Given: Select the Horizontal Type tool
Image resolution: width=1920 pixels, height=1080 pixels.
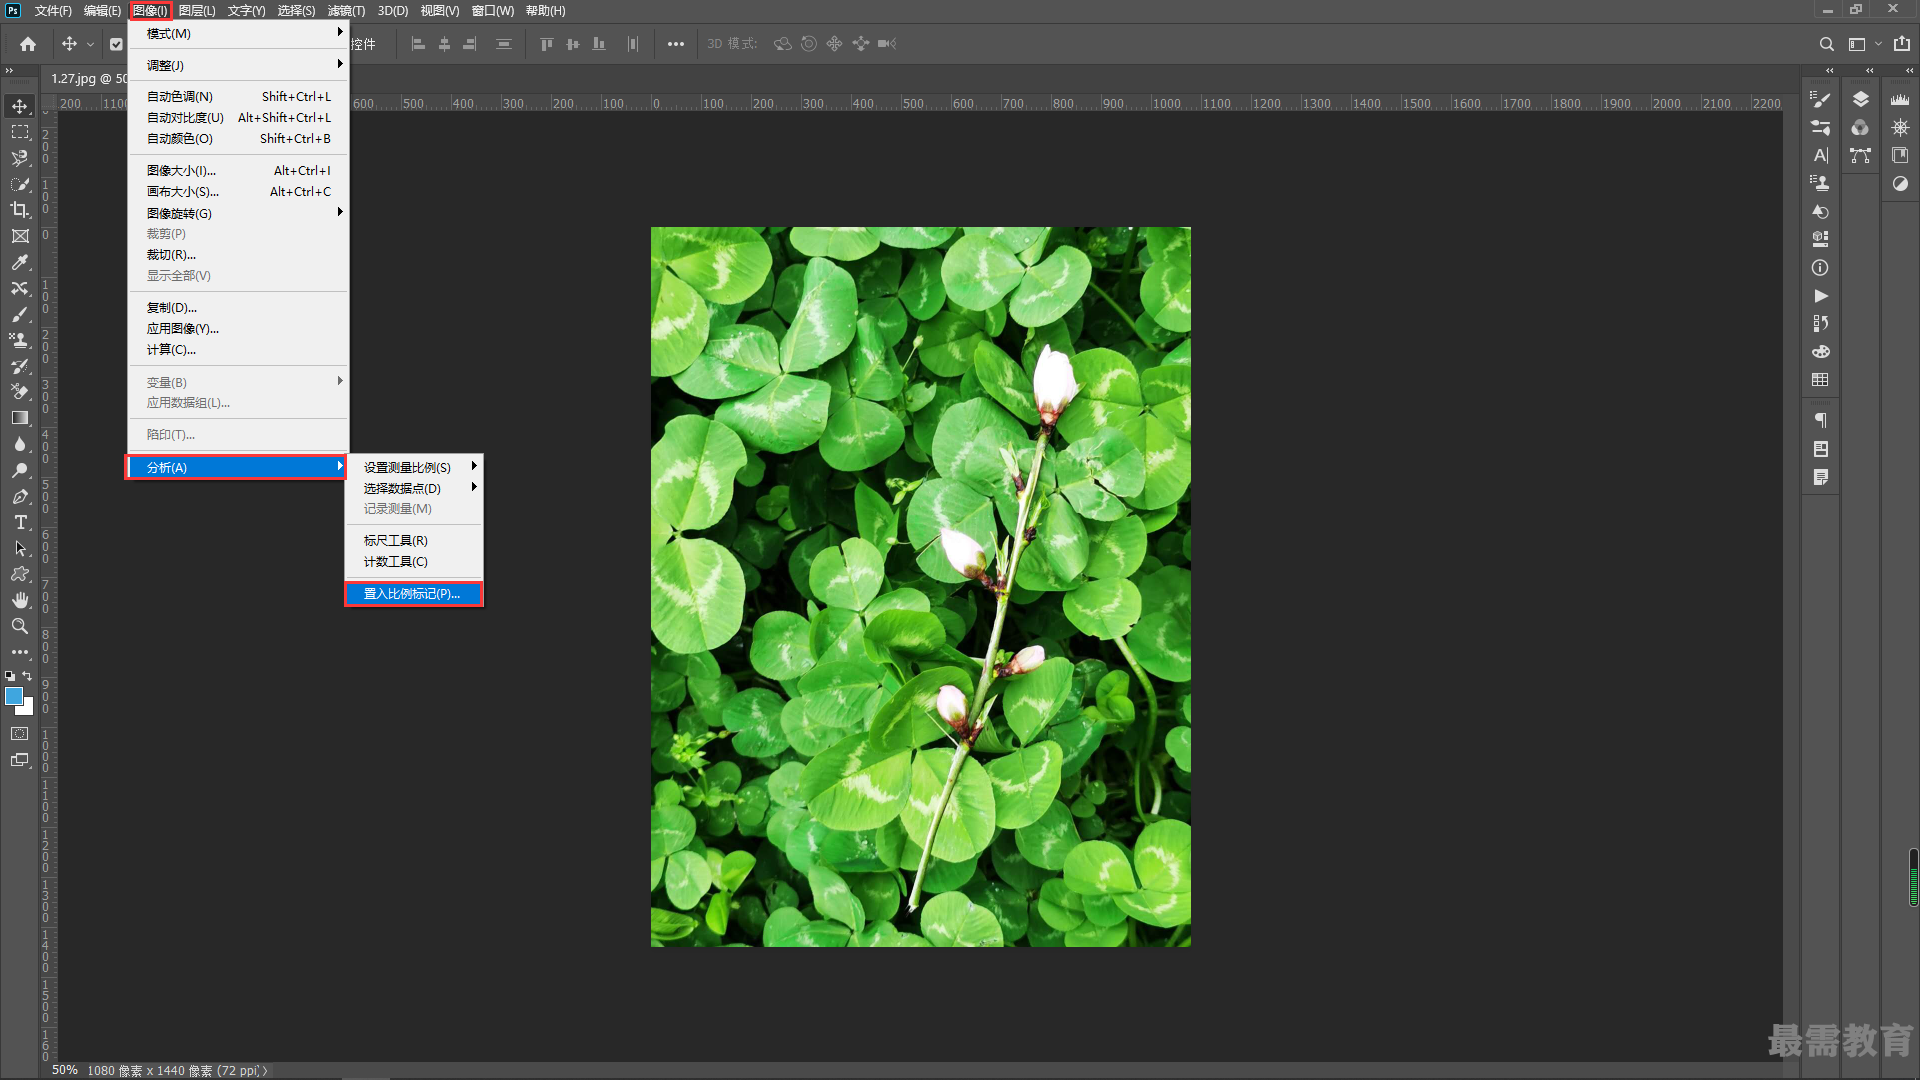Looking at the screenshot, I should [20, 522].
